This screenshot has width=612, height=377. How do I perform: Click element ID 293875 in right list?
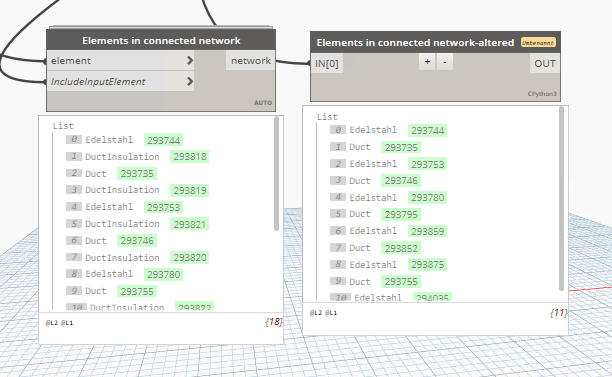[427, 265]
